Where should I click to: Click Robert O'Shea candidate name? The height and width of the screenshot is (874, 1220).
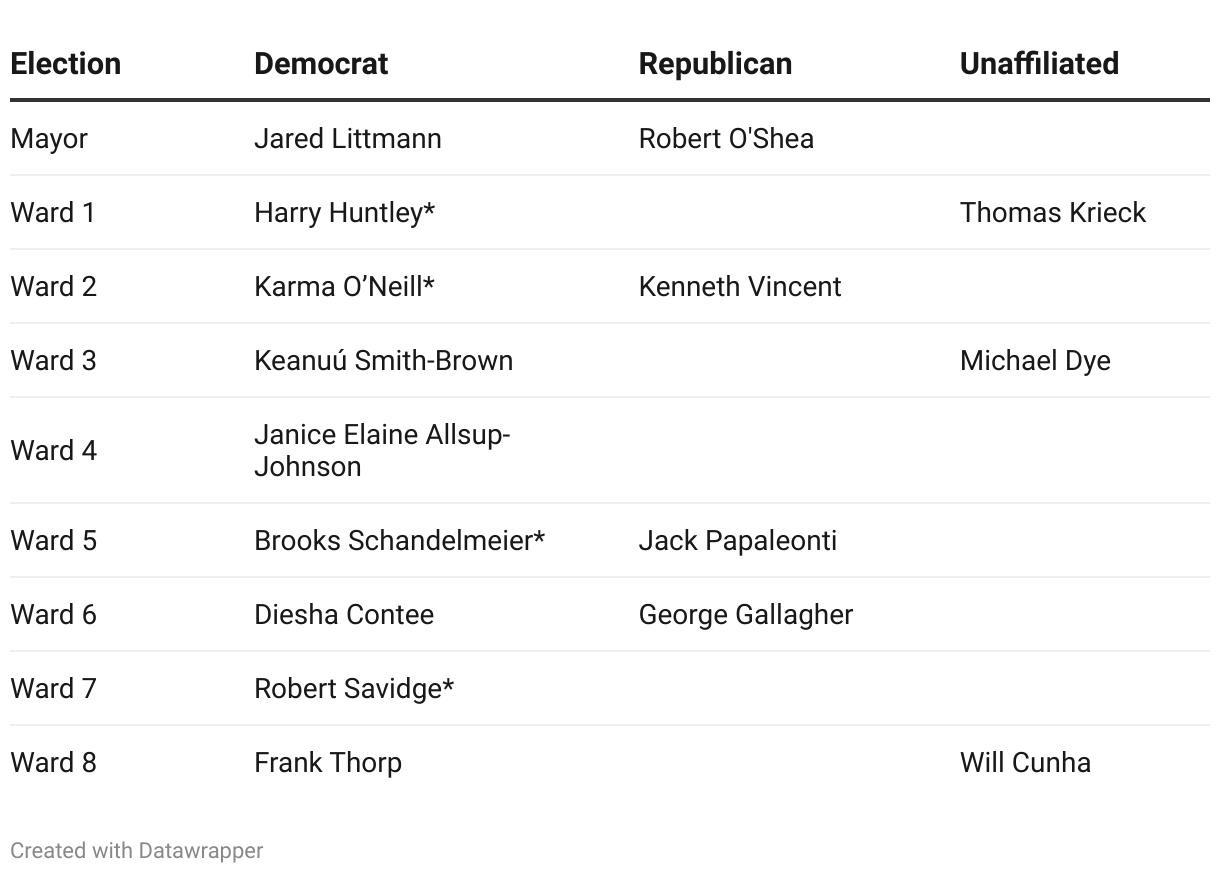click(726, 138)
